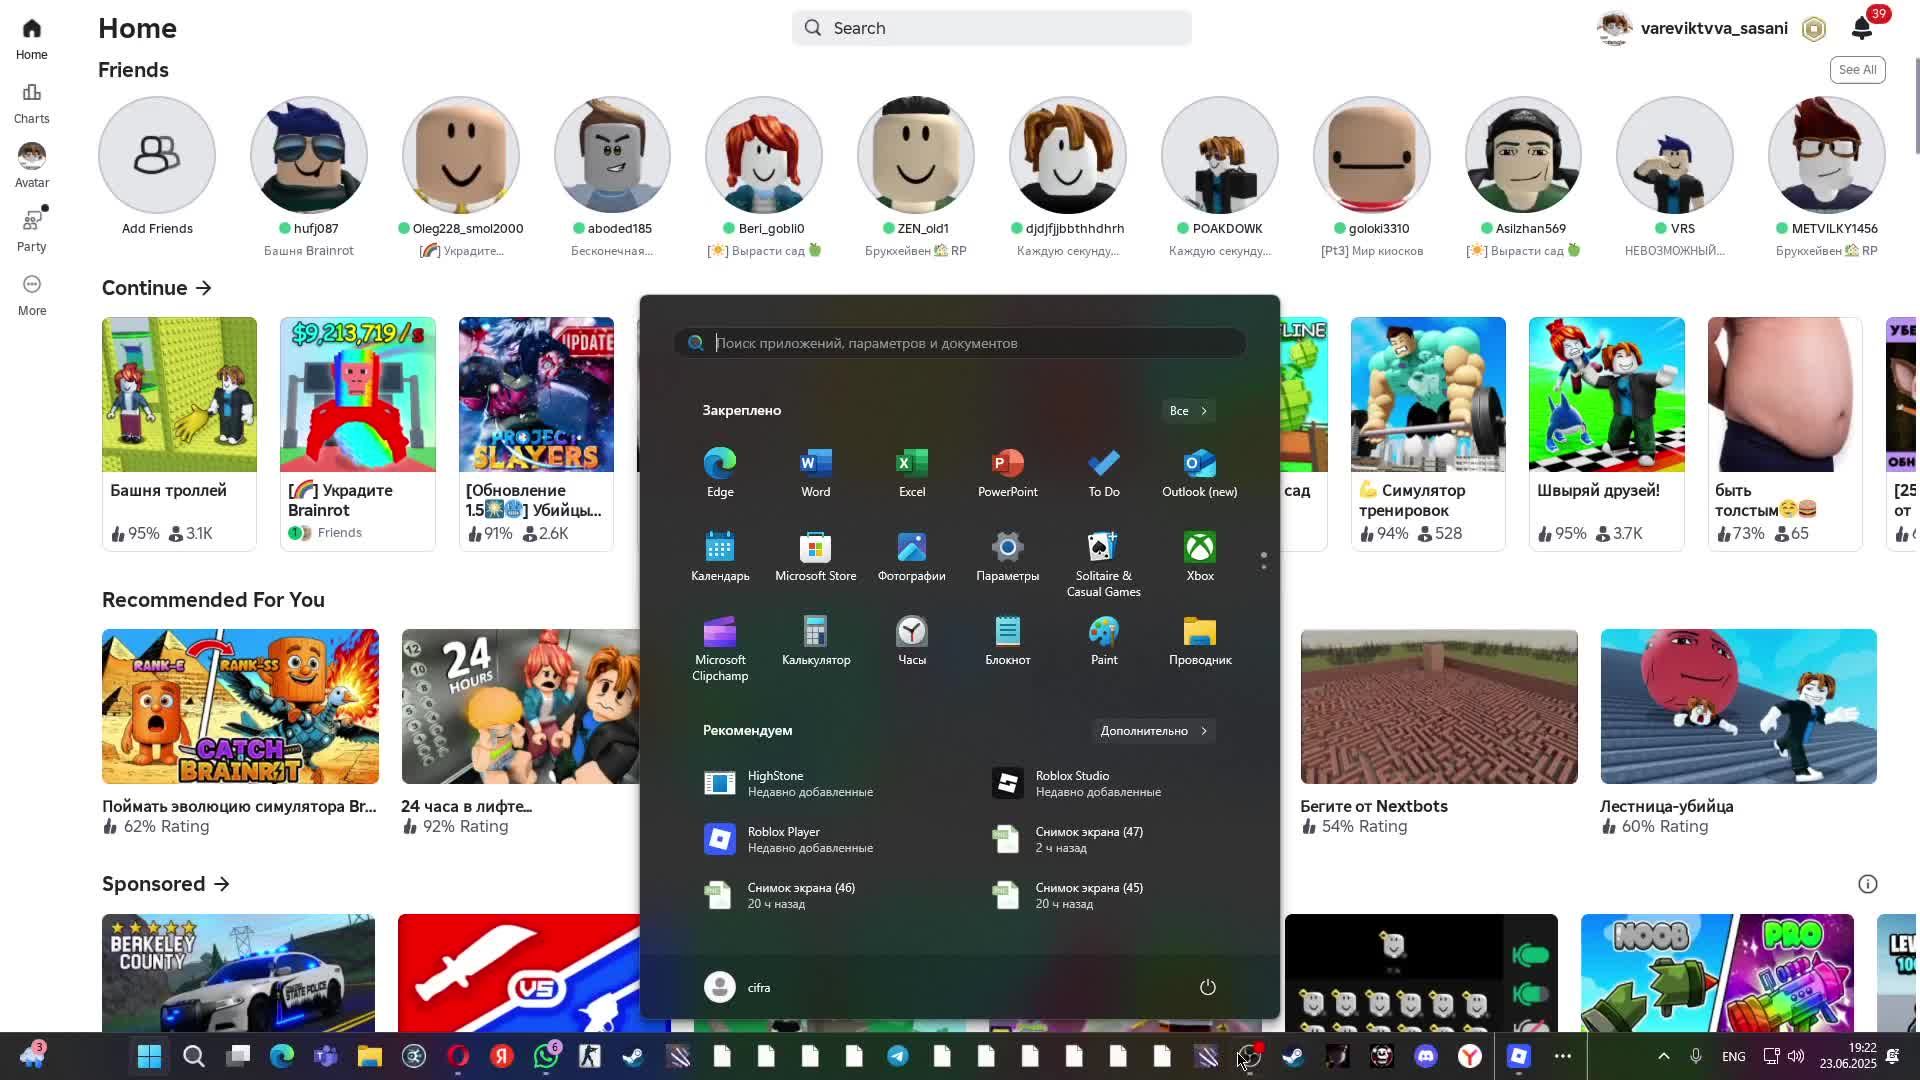Image resolution: width=1920 pixels, height=1080 pixels.
Task: Click the power button in Start menu
Action: [x=1208, y=987]
